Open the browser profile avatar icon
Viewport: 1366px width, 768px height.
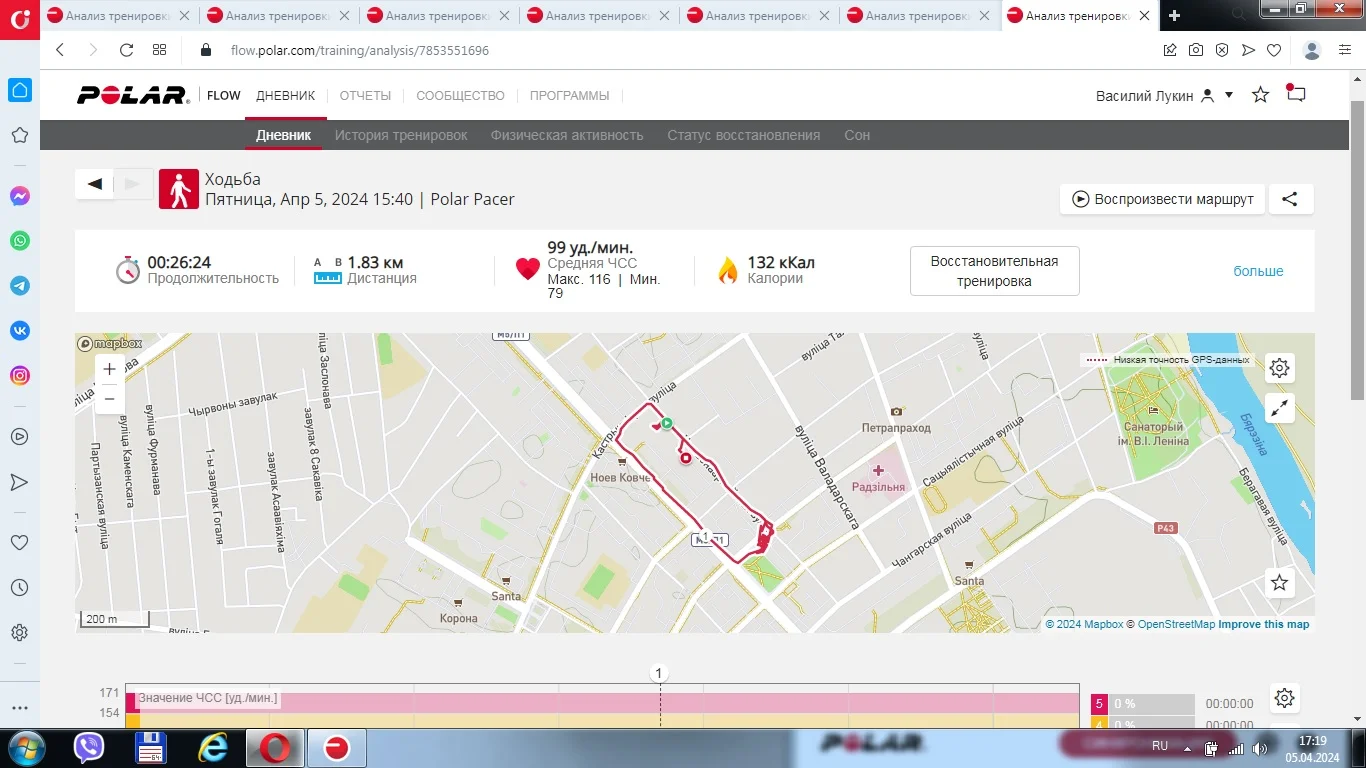click(x=1312, y=50)
